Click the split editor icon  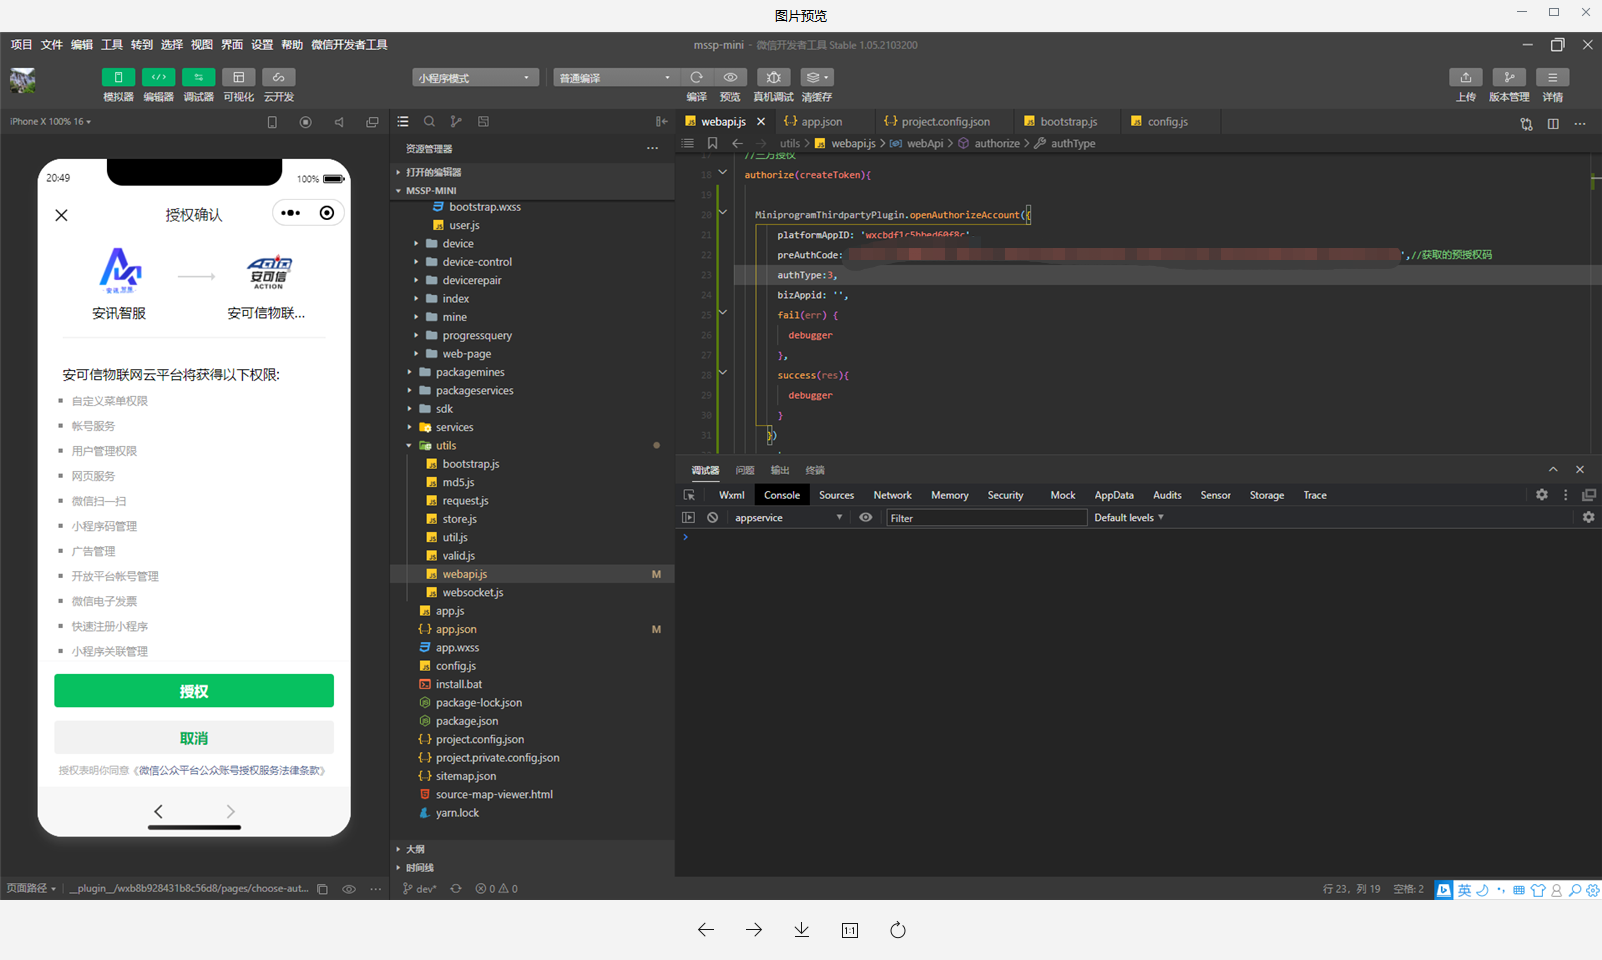pyautogui.click(x=1553, y=123)
